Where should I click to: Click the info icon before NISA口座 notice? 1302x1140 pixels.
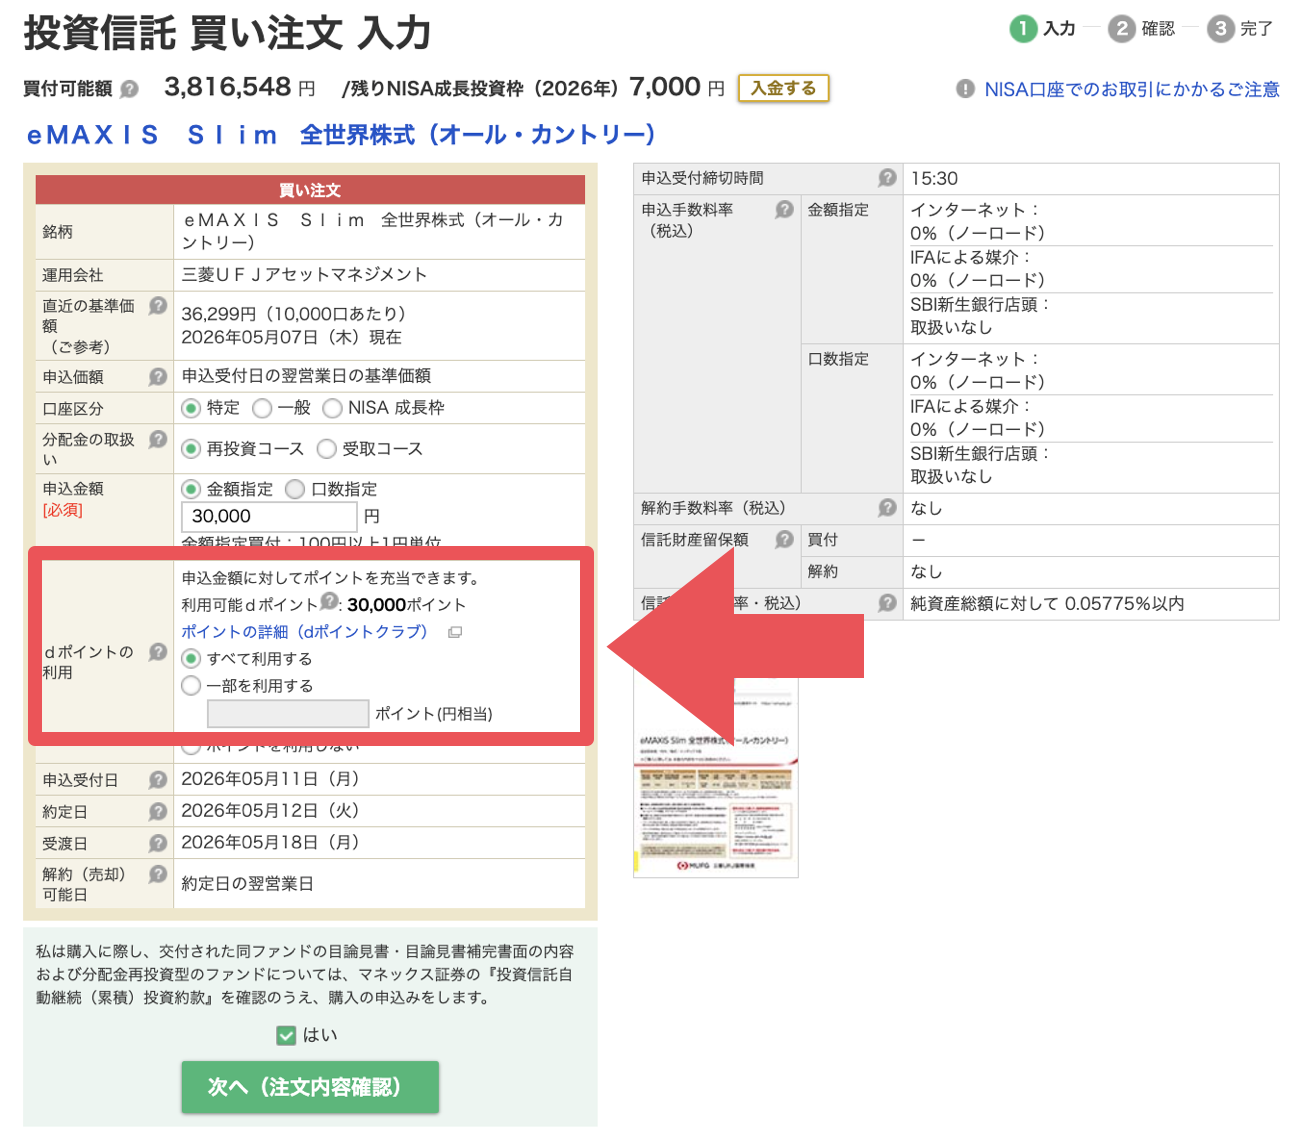(x=965, y=89)
